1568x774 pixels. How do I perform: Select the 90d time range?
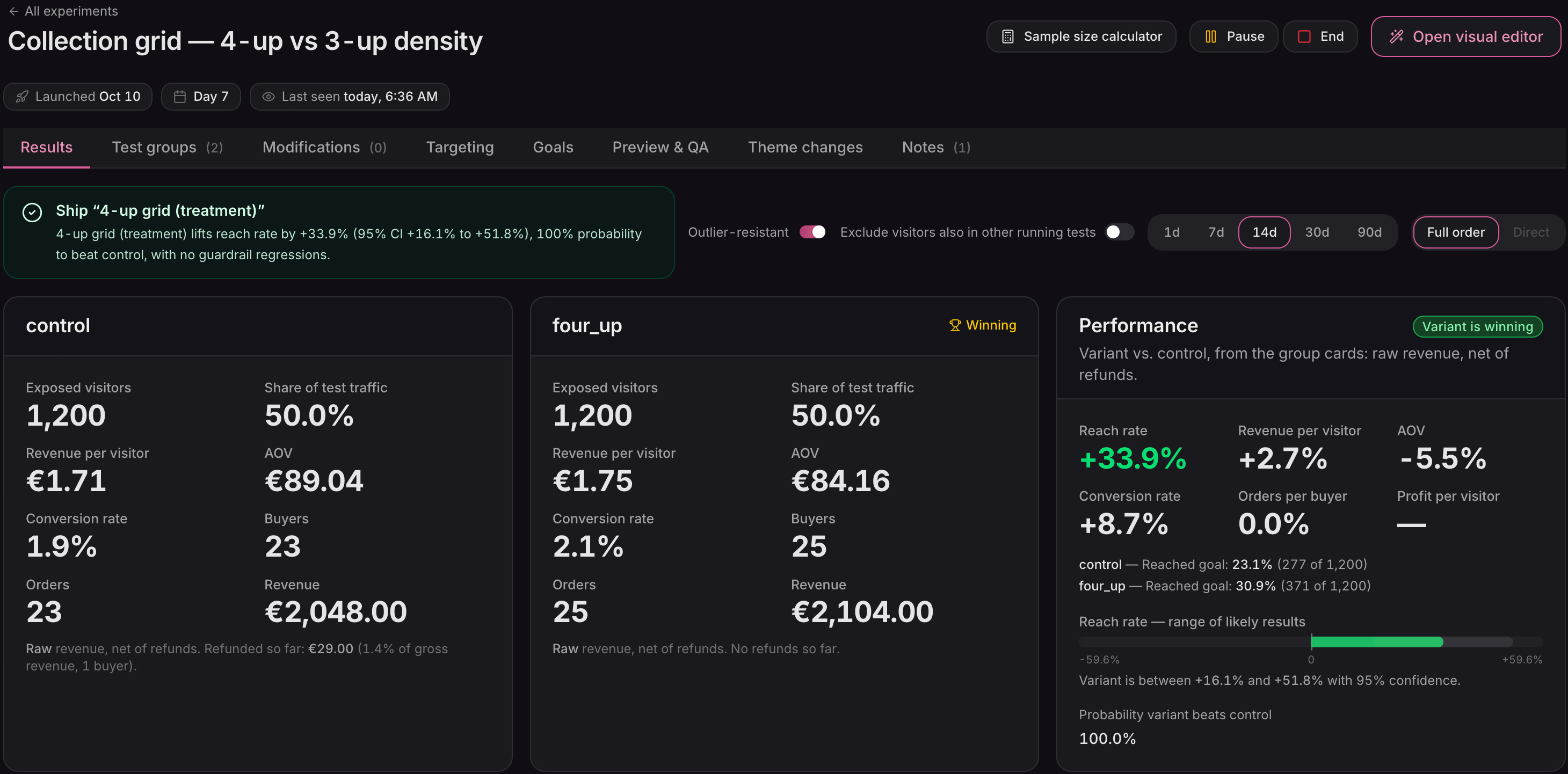[x=1369, y=232]
